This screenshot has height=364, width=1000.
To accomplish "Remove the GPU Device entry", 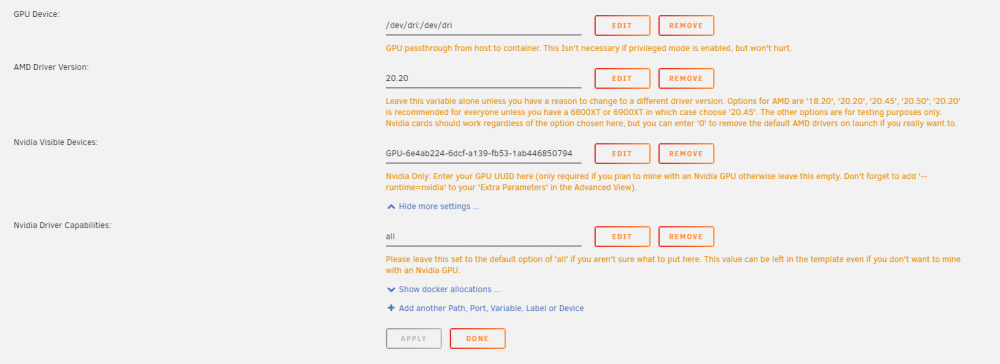I will [x=686, y=25].
